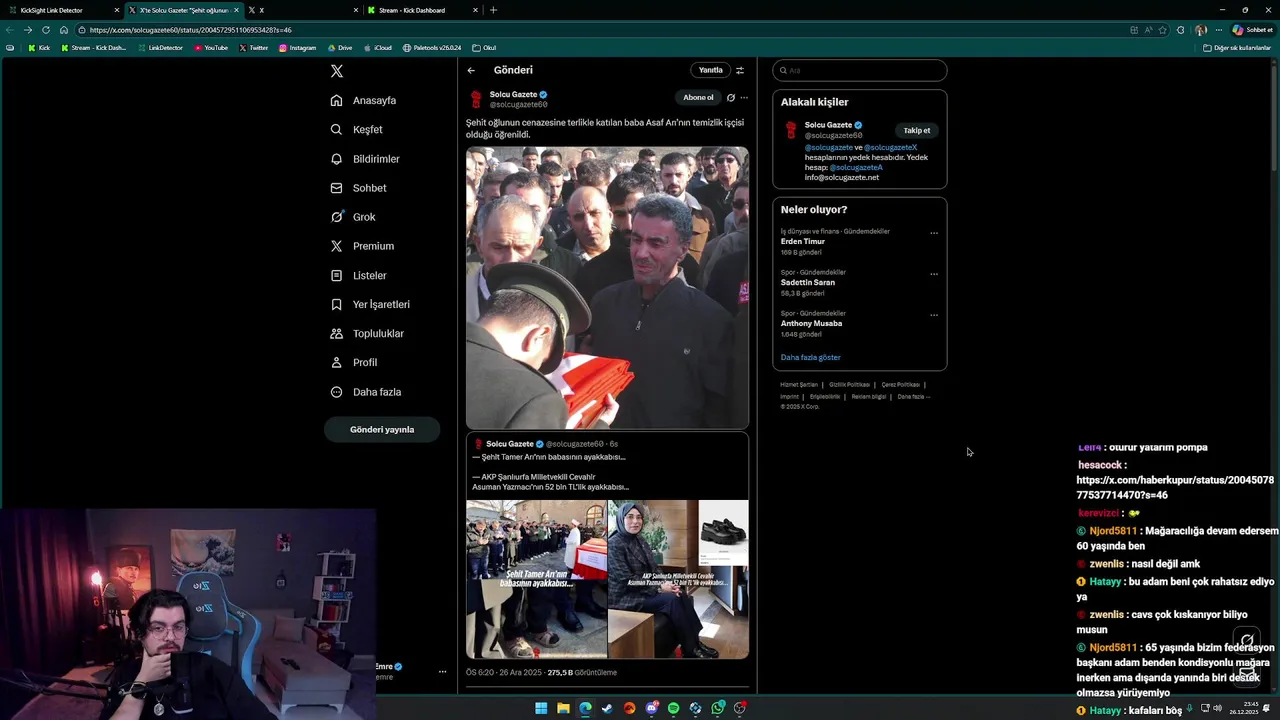
Task: Open Keşfet in the sidebar
Action: (x=357, y=129)
